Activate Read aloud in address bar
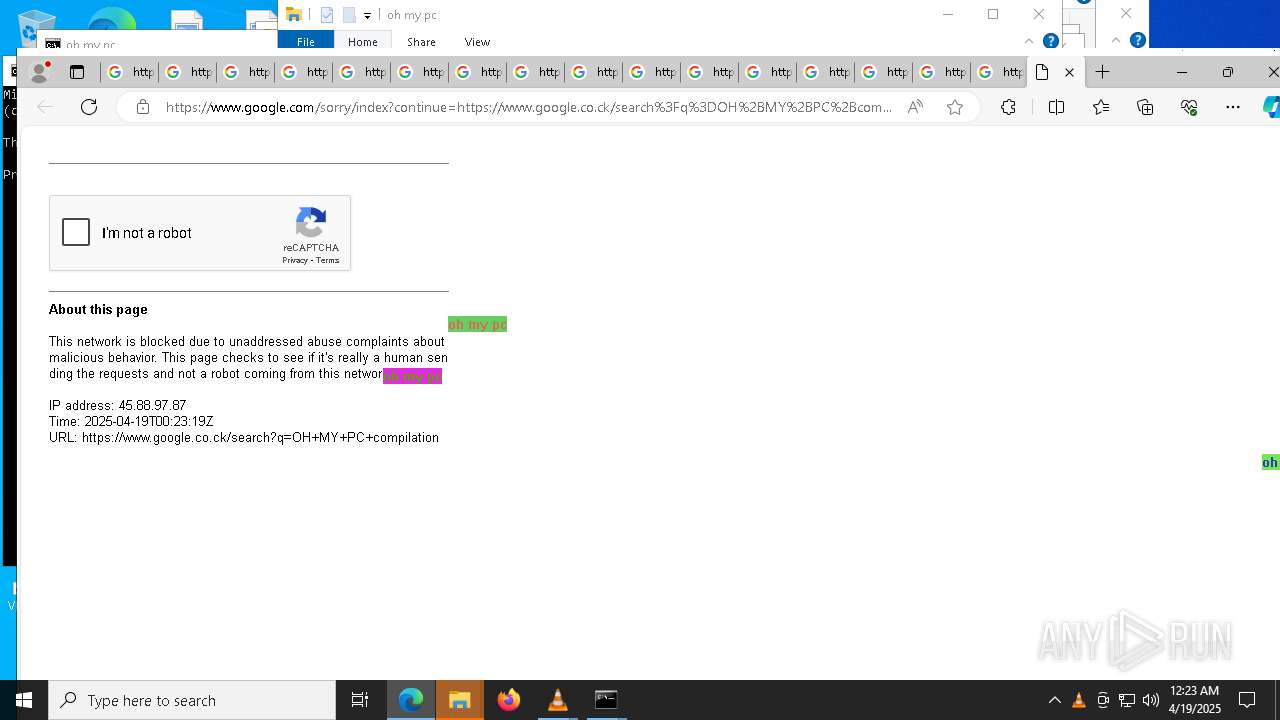 [x=915, y=107]
